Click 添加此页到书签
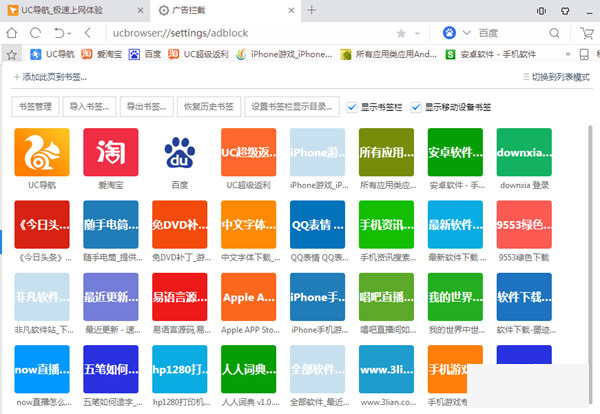 pyautogui.click(x=51, y=77)
